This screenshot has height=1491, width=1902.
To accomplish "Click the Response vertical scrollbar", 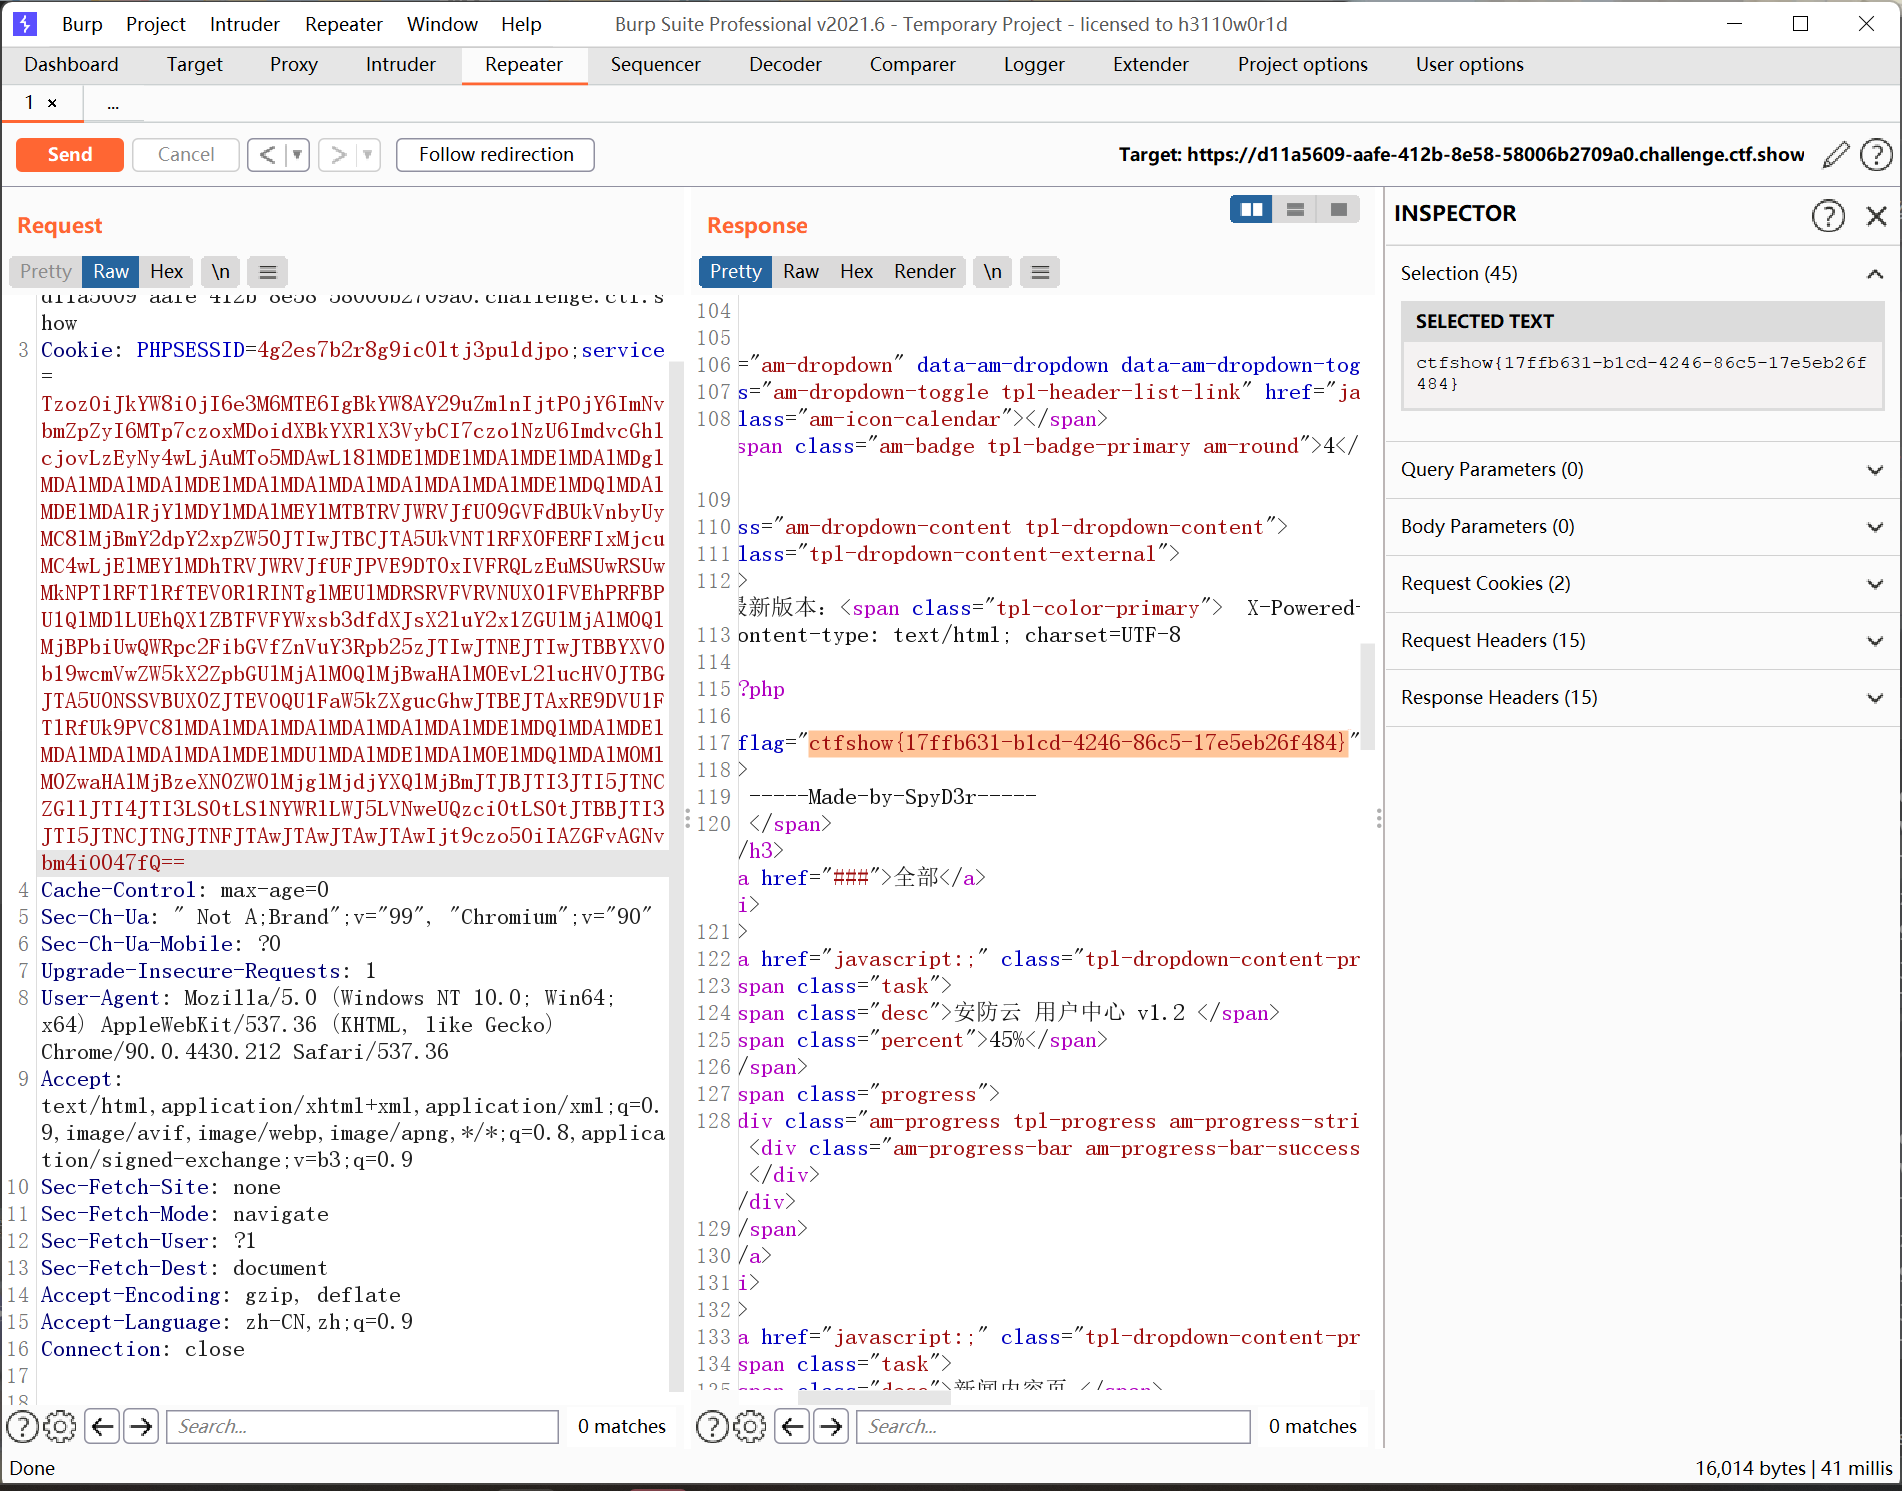I will click(1367, 697).
